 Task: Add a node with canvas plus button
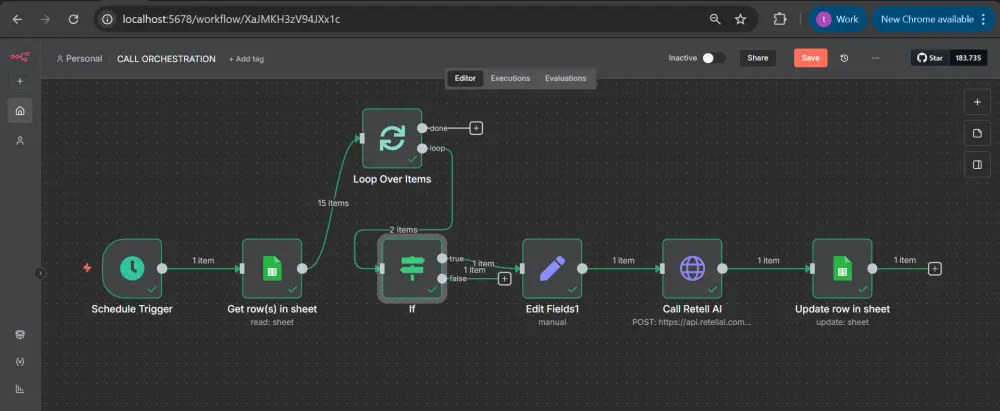tap(977, 102)
